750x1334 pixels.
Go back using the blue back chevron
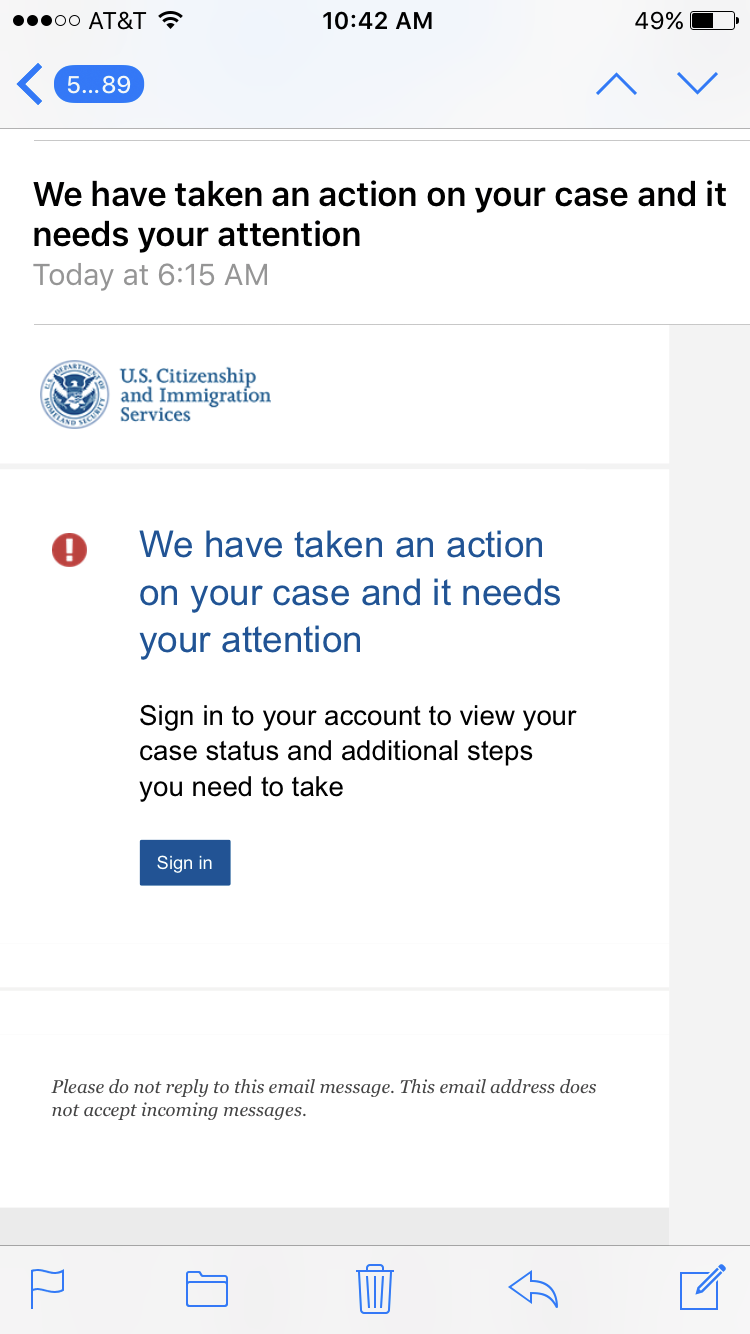point(30,84)
